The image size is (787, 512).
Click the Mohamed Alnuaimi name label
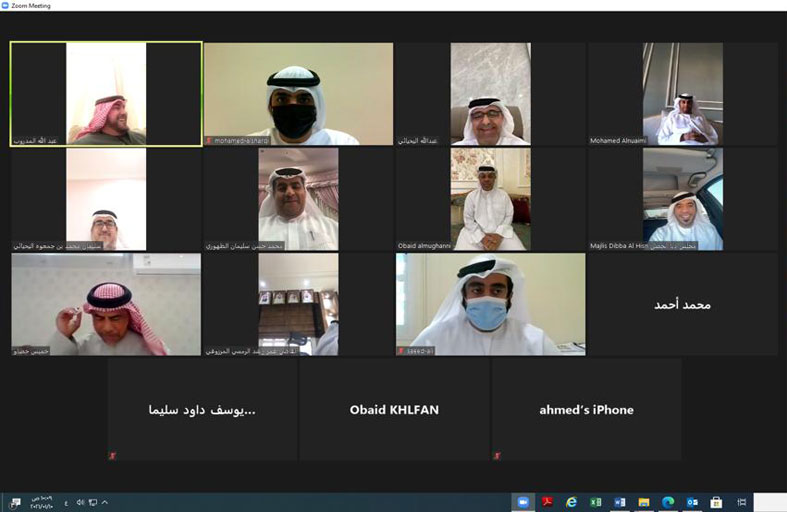[x=618, y=141]
